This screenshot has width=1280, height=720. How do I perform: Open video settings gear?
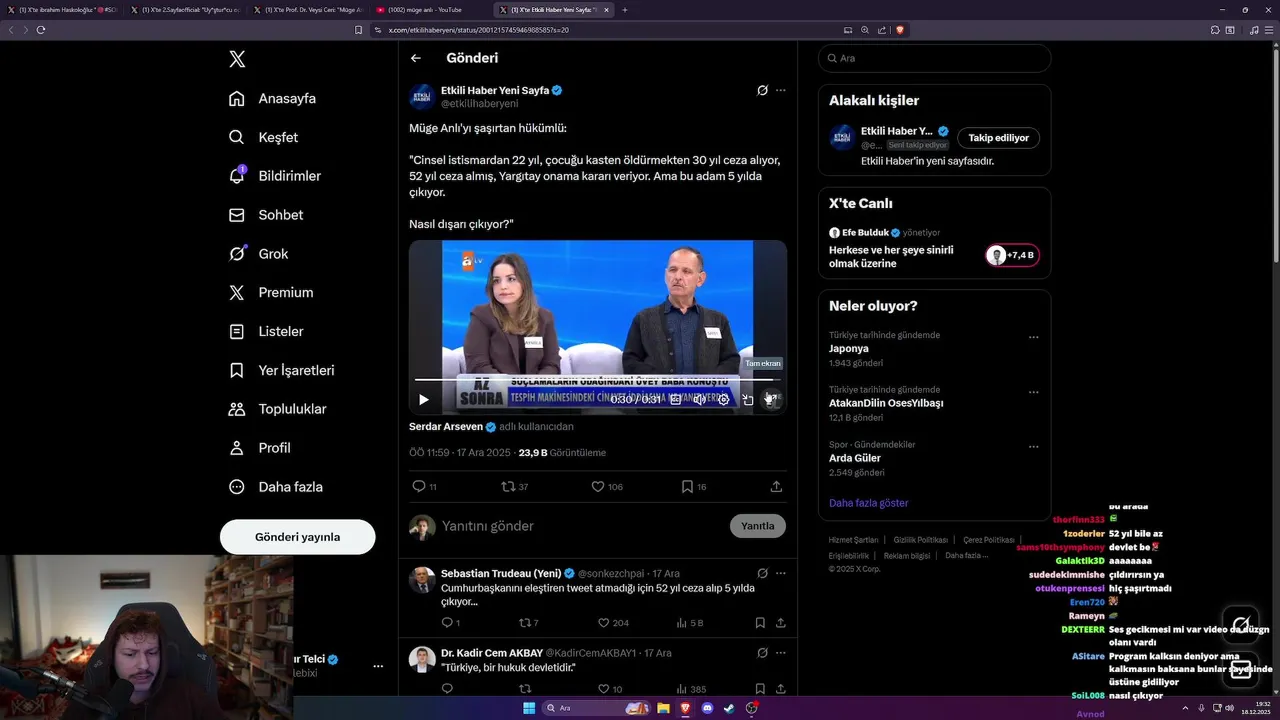tap(723, 399)
